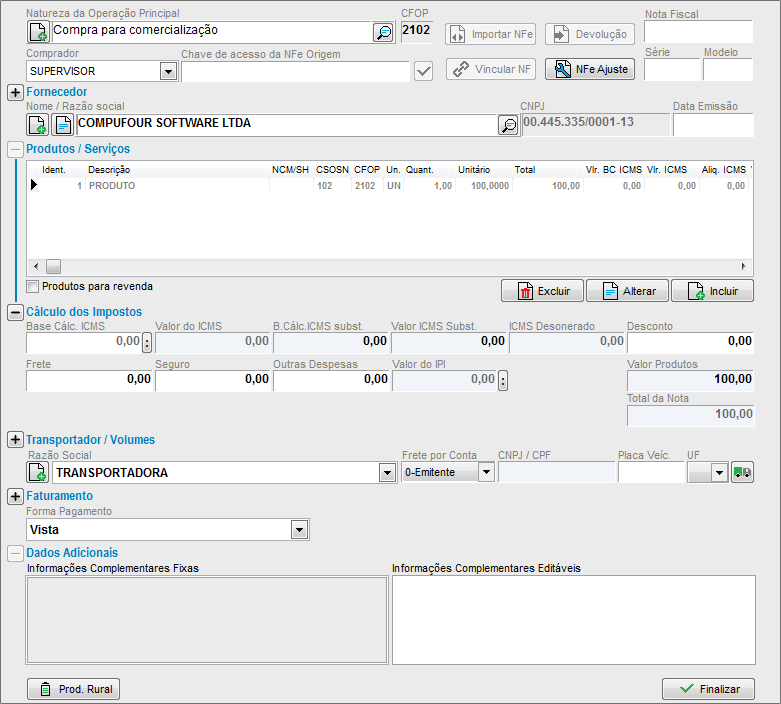Click the Excluir button
The image size is (781, 704).
pos(542,291)
